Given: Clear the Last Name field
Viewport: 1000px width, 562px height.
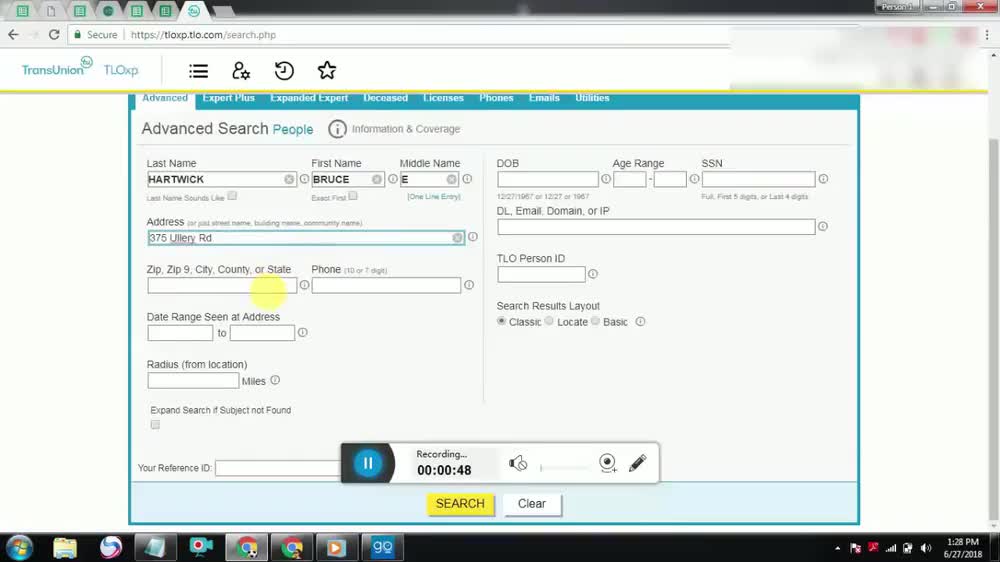Looking at the screenshot, I should 289,180.
